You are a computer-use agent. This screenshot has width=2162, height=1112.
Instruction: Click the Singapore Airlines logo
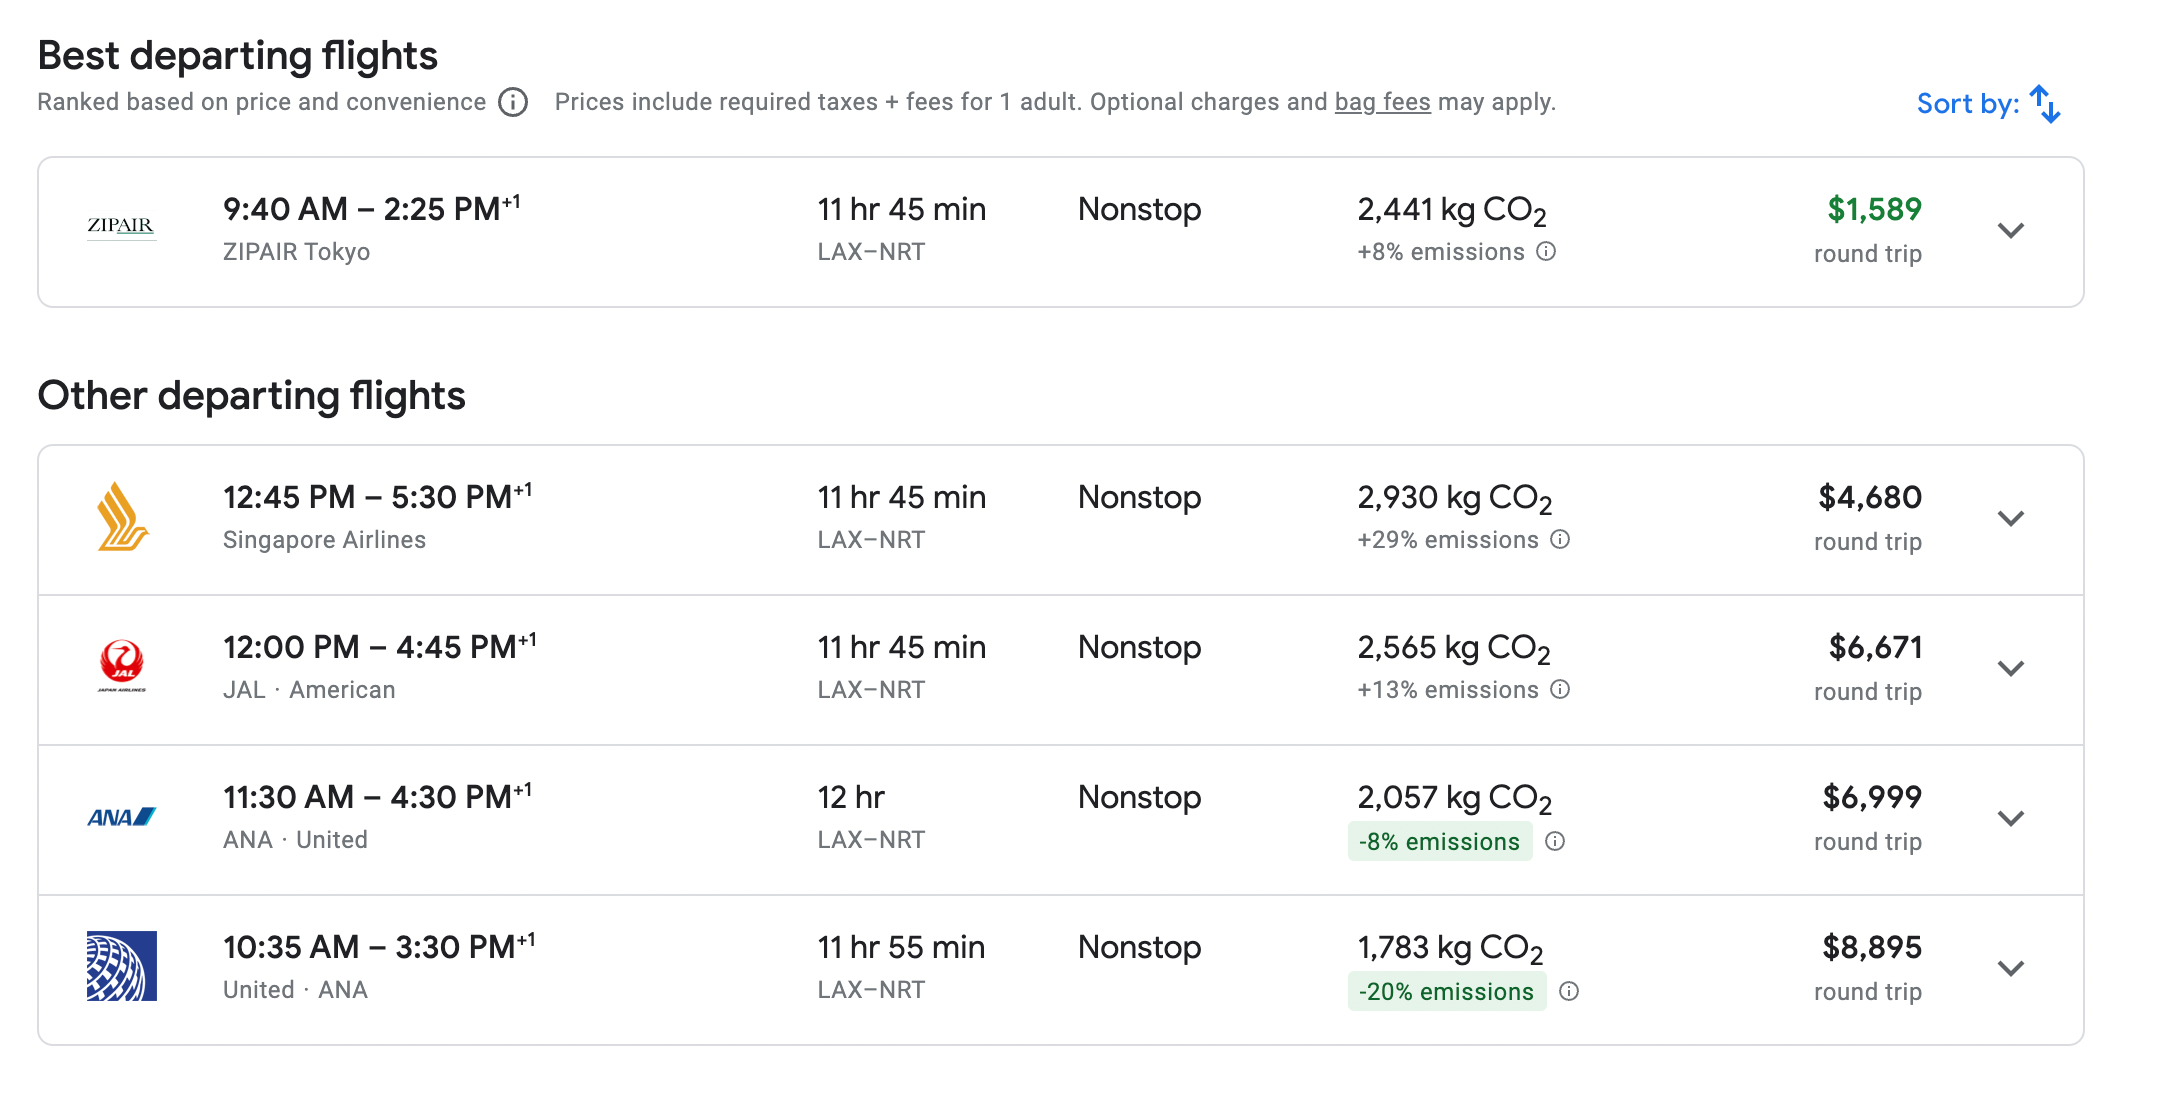pyautogui.click(x=122, y=516)
